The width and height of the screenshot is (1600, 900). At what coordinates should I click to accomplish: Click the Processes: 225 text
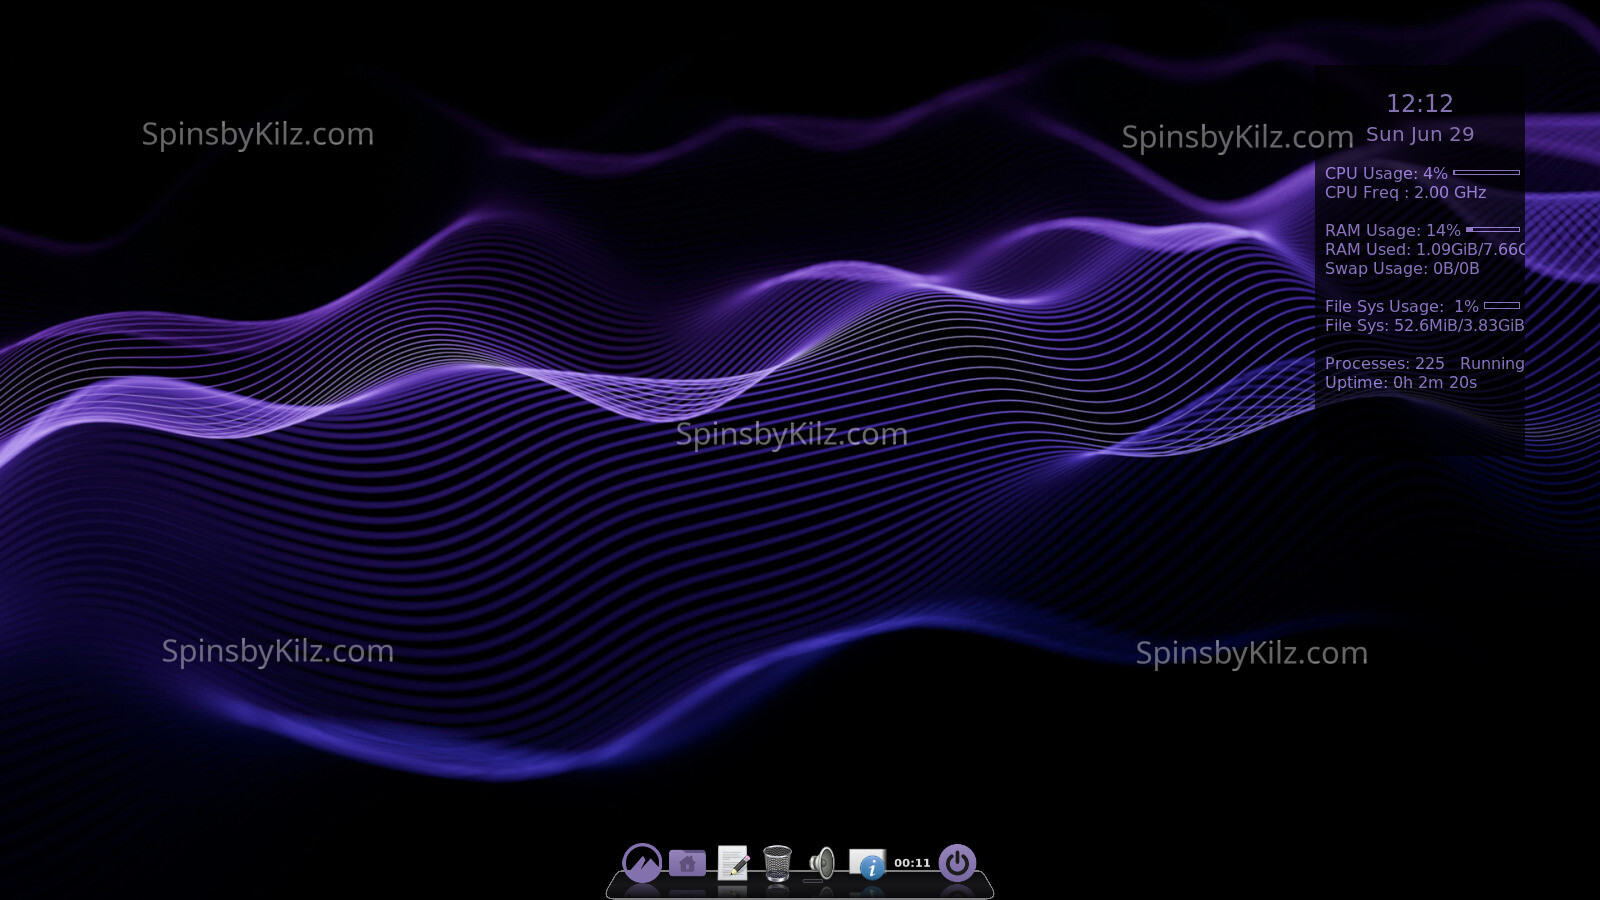(x=1385, y=363)
